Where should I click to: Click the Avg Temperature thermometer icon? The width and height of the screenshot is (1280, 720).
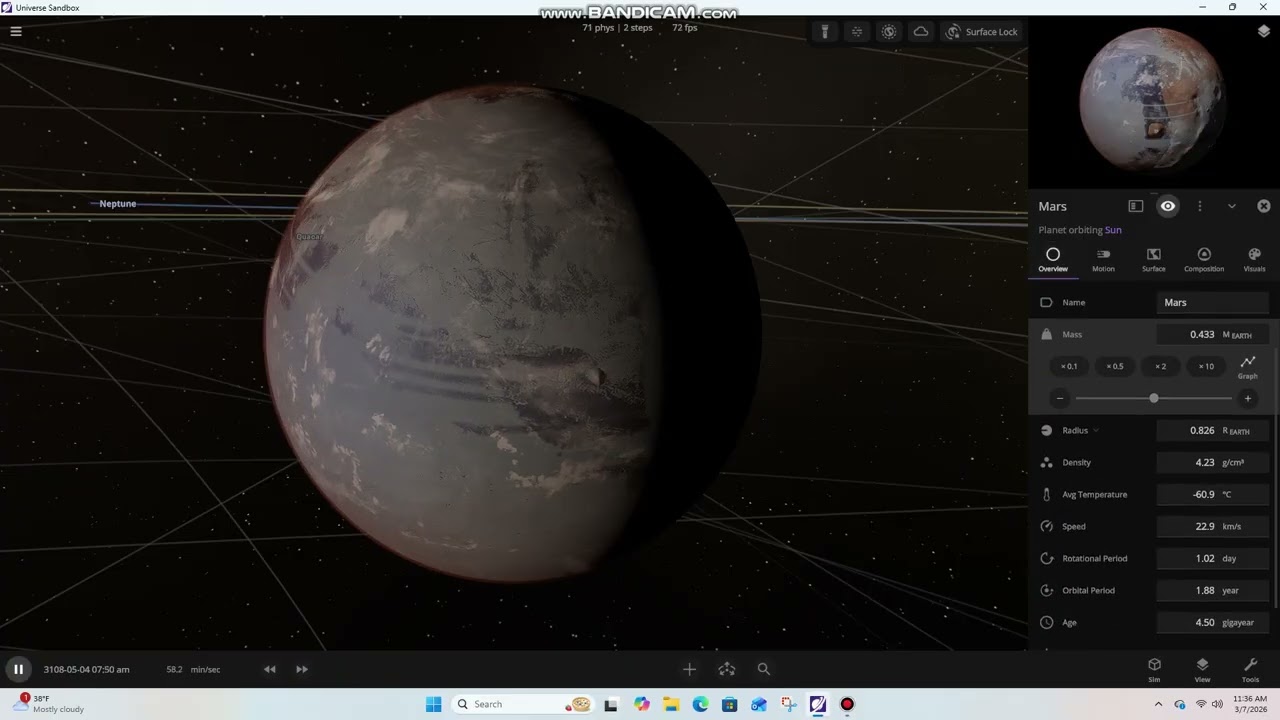tap(1046, 494)
